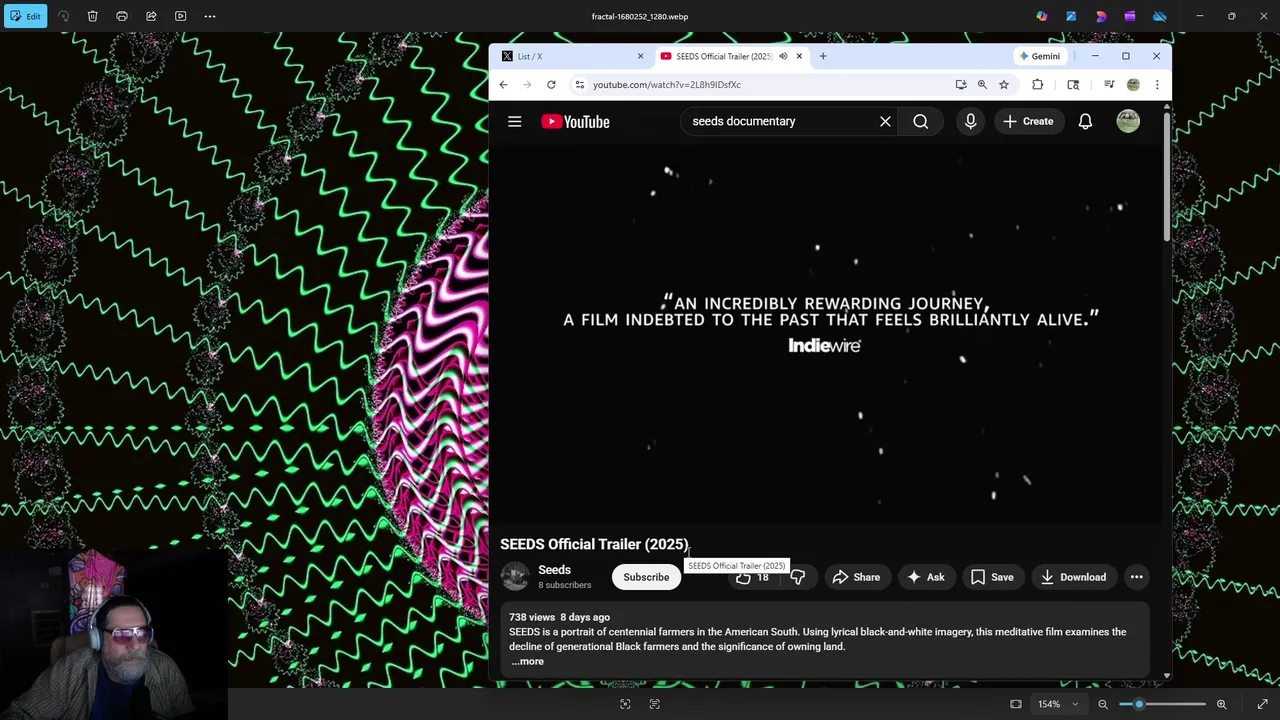Viewport: 1280px width, 720px height.
Task: Open the three-dot more menu in Photos toolbar
Action: [210, 16]
